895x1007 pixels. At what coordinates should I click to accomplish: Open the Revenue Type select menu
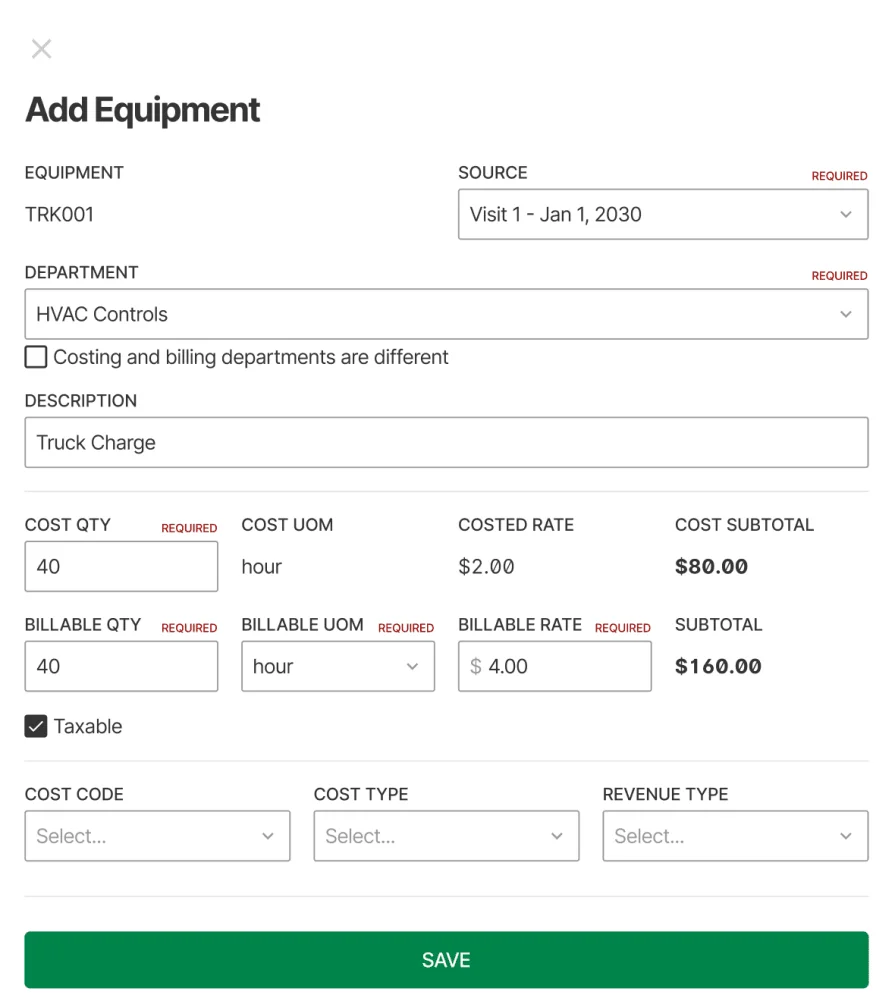point(735,835)
